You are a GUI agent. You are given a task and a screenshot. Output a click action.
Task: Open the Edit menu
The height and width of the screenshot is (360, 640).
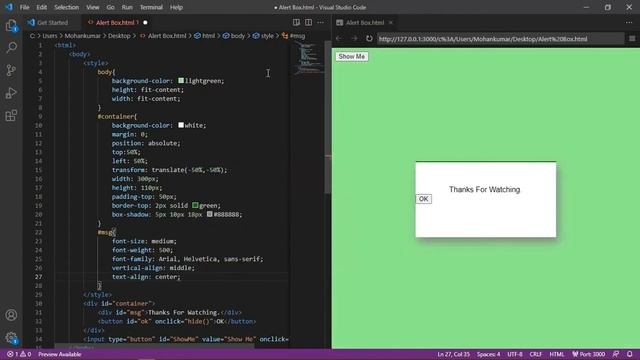tap(42, 7)
